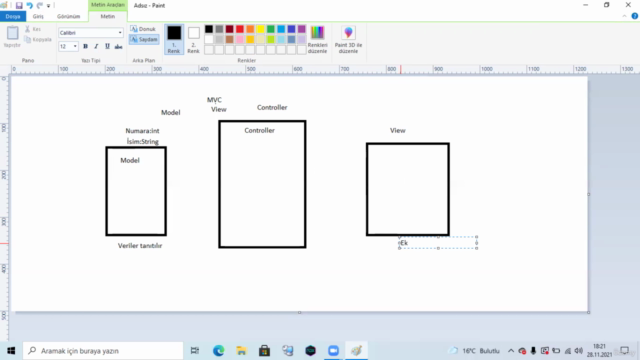Pick the black color swatch
This screenshot has width=640, height=360.
[x=209, y=29]
